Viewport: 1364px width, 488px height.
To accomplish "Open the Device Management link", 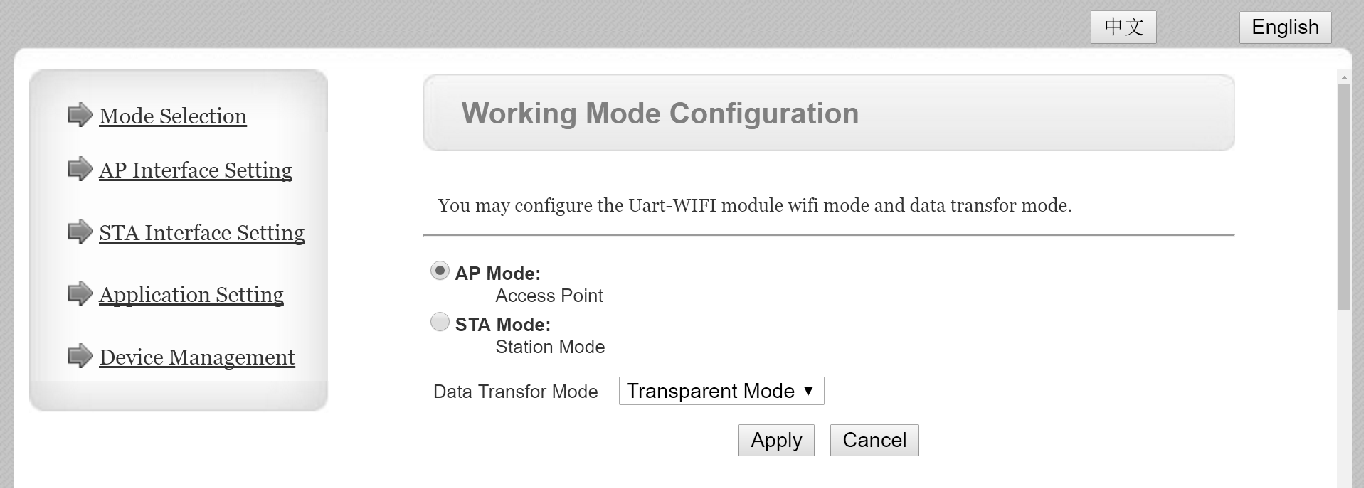I will coord(197,357).
